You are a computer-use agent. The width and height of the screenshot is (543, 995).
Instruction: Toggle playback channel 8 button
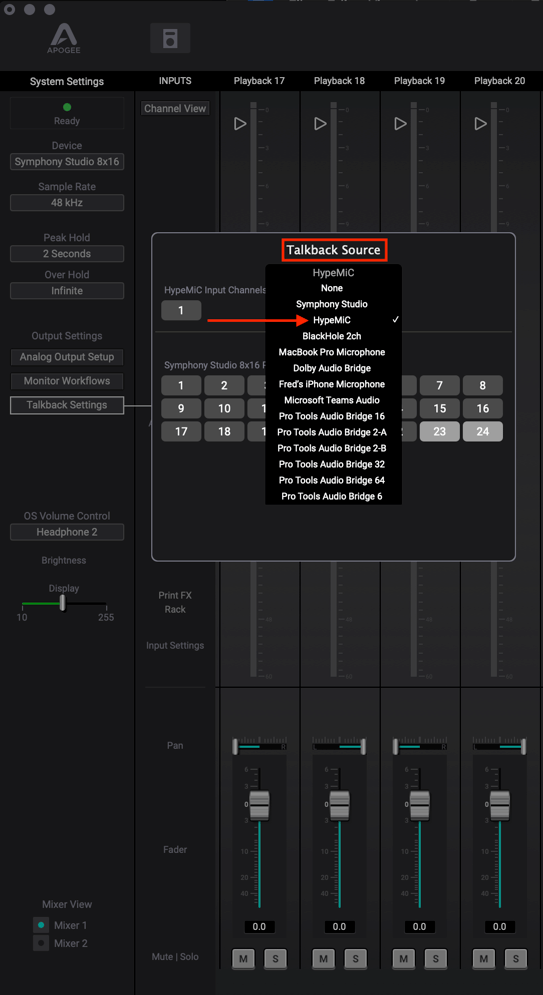pos(483,385)
